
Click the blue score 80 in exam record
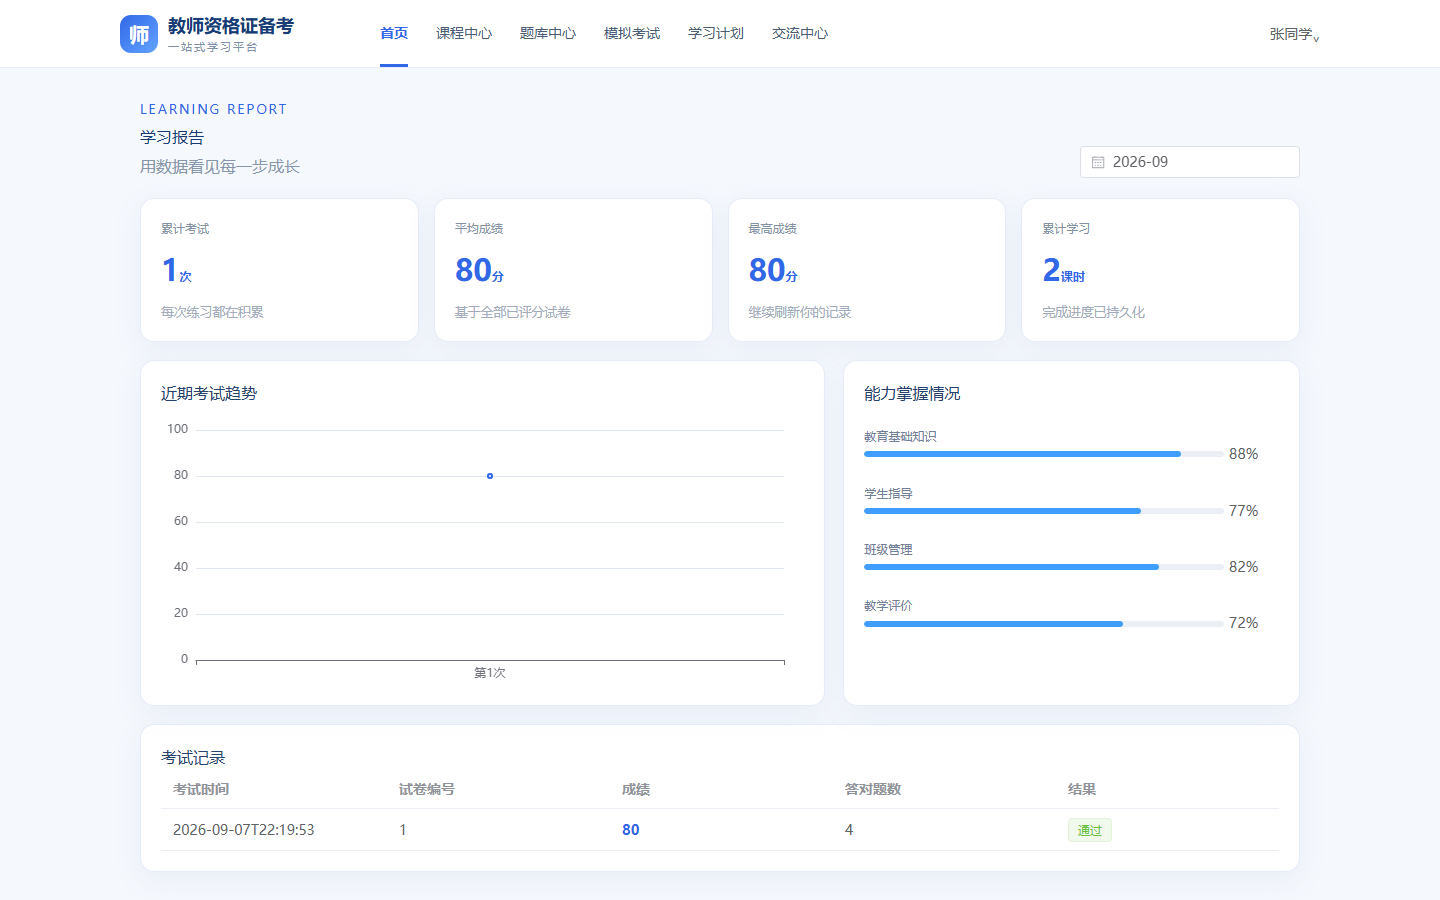(631, 830)
